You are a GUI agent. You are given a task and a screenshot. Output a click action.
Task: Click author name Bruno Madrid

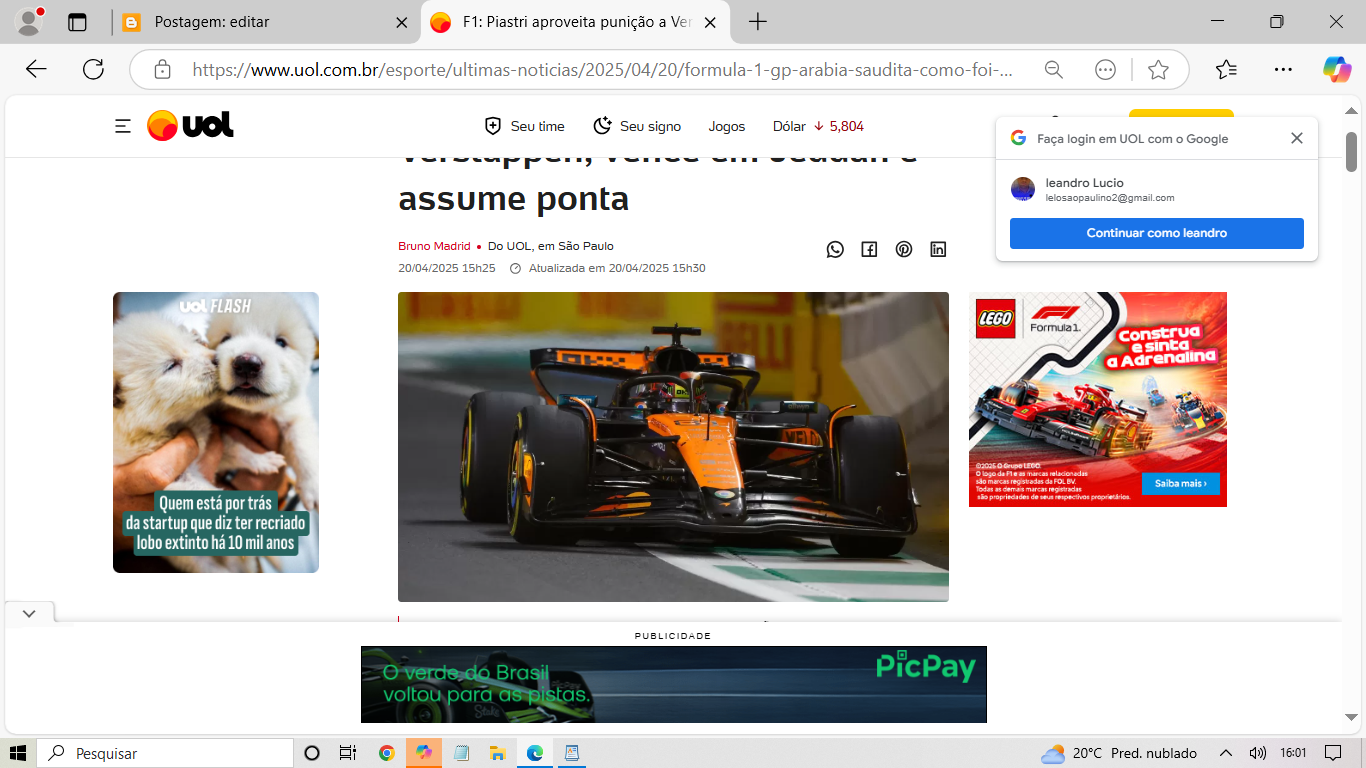[x=434, y=246]
